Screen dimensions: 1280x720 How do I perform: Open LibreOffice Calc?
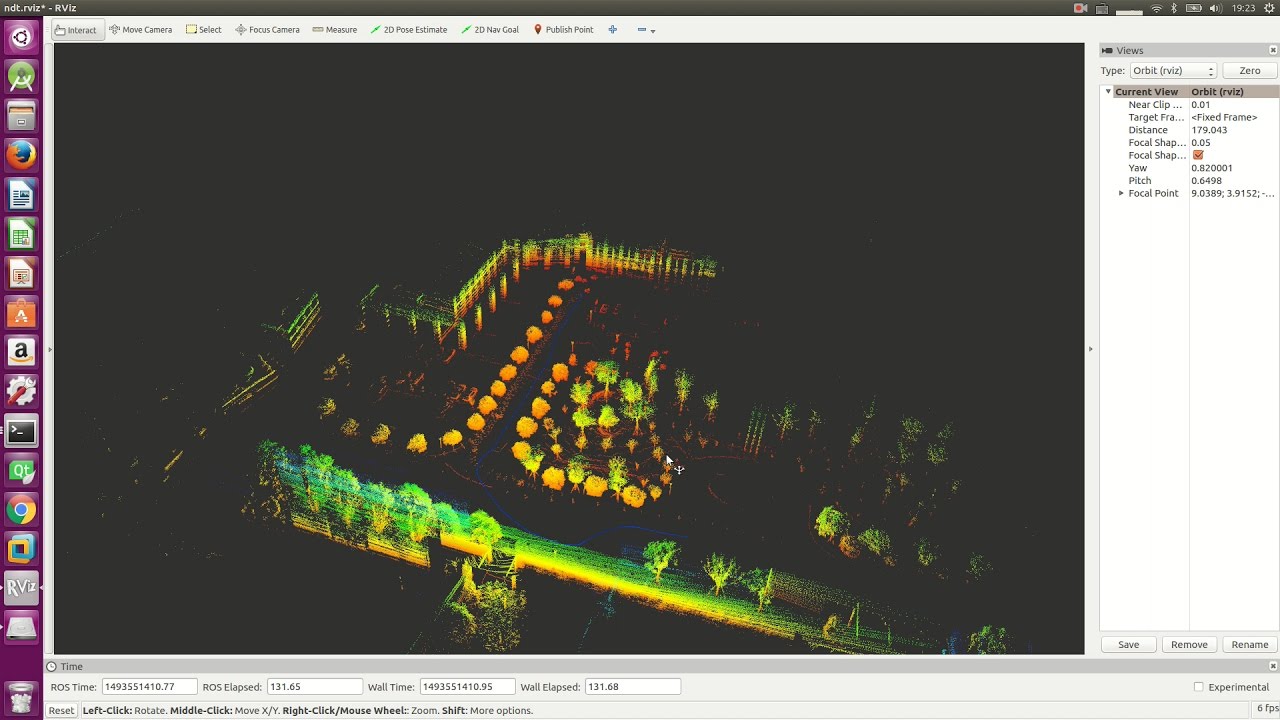21,234
